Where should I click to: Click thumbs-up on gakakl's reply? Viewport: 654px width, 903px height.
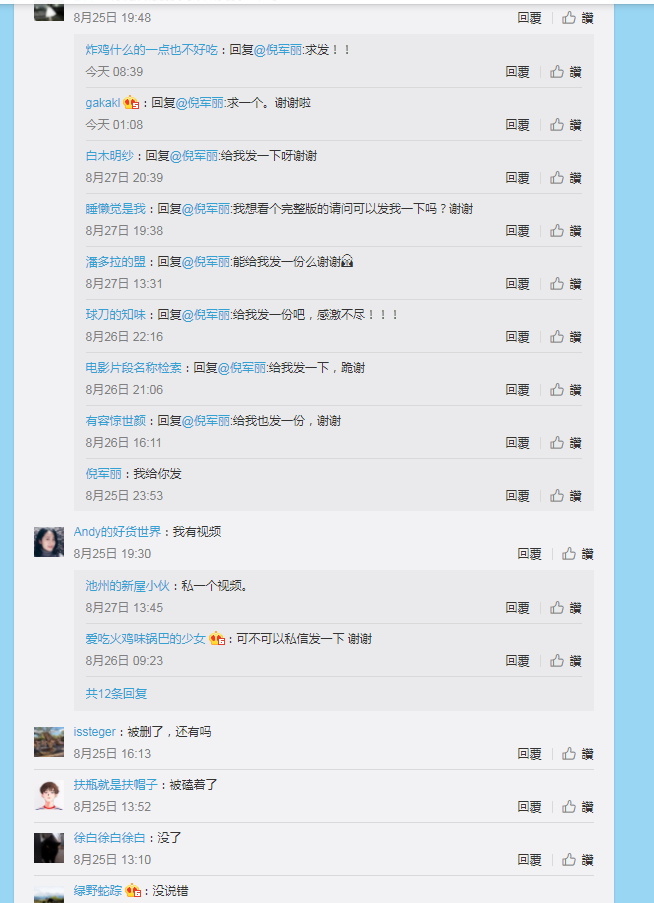click(x=565, y=125)
